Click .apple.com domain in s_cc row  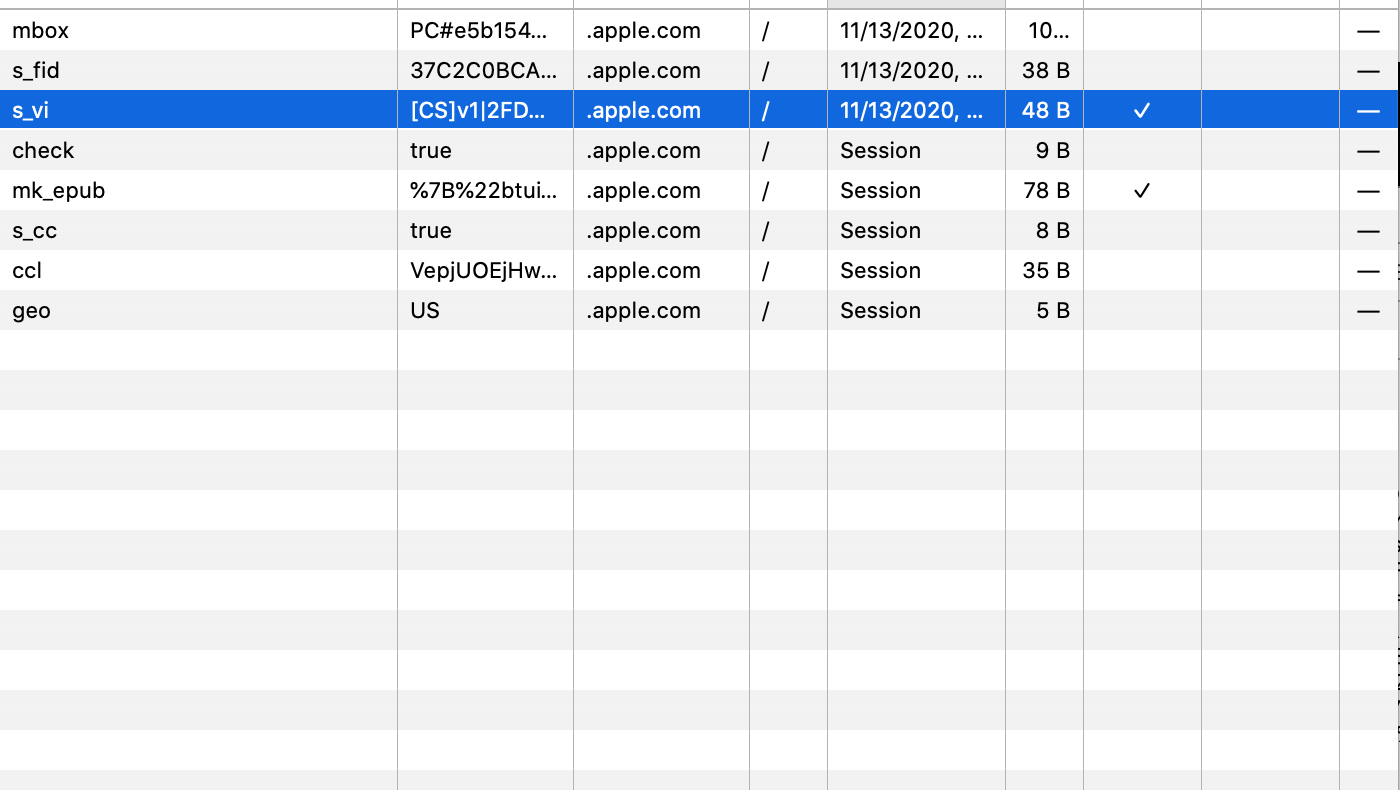click(643, 231)
